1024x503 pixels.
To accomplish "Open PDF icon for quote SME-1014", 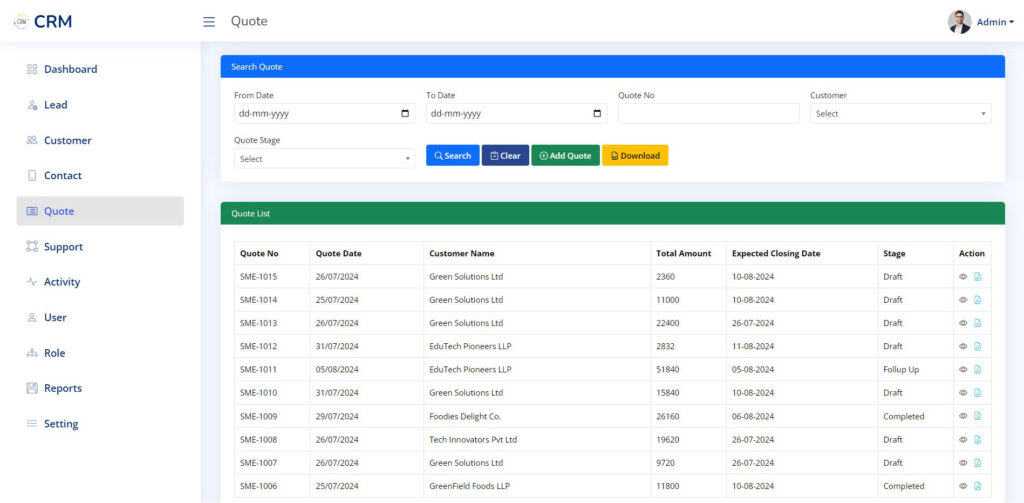I will pyautogui.click(x=978, y=300).
